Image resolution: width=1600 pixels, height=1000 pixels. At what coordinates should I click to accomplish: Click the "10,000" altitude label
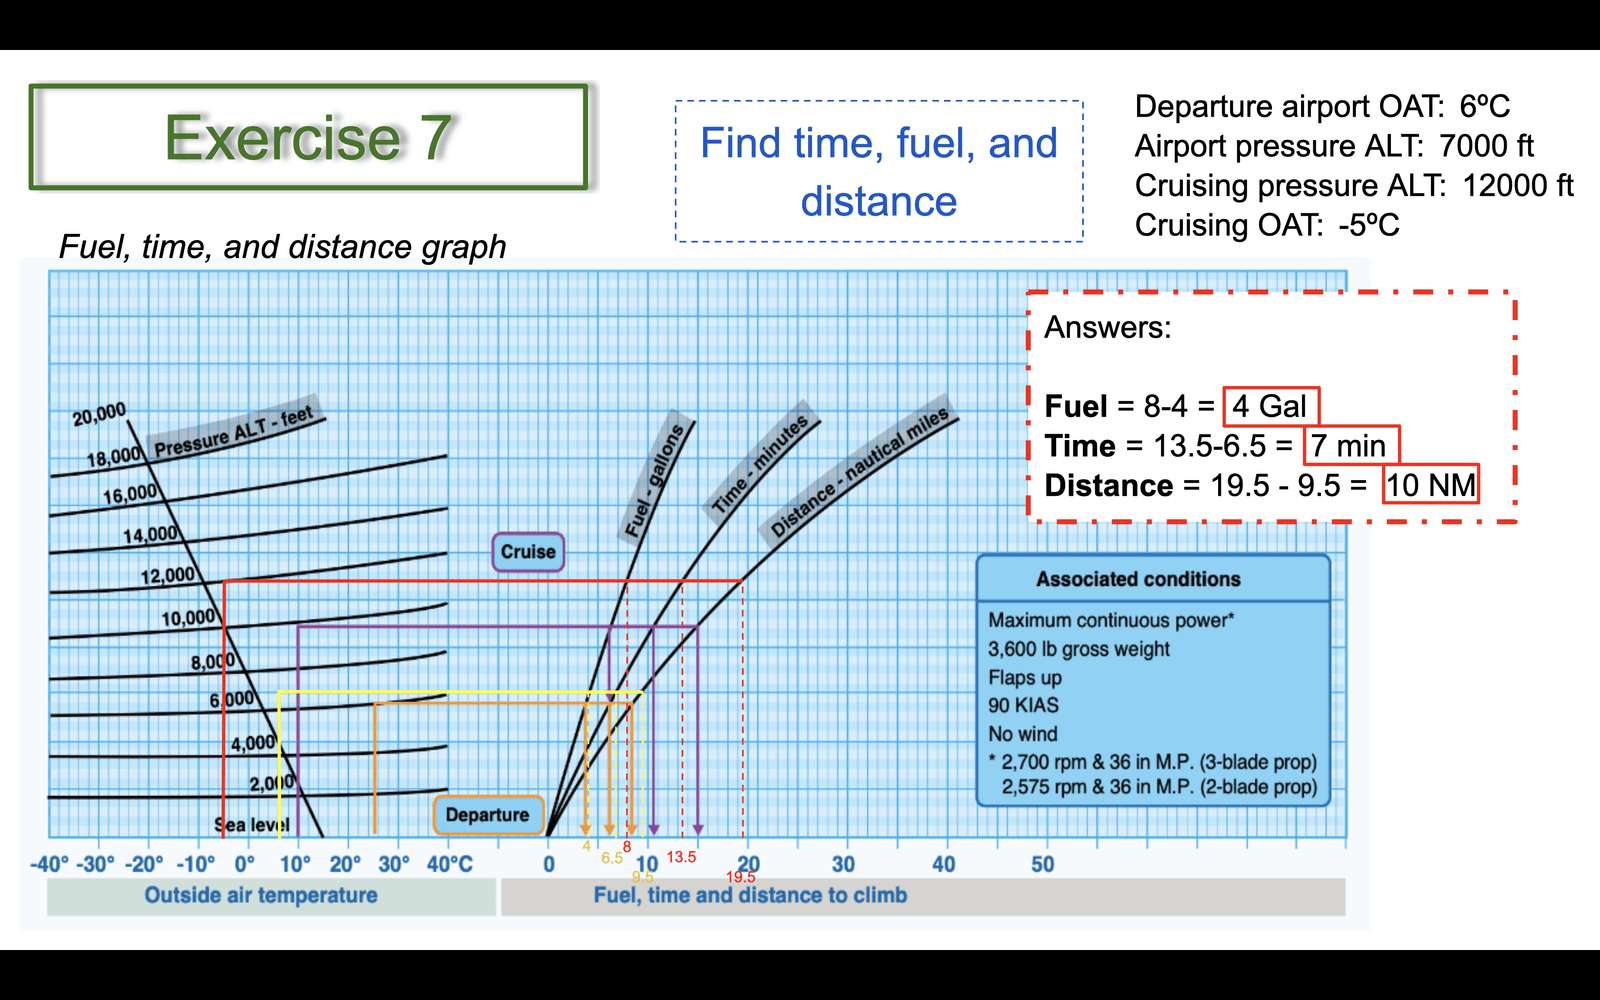pyautogui.click(x=189, y=618)
